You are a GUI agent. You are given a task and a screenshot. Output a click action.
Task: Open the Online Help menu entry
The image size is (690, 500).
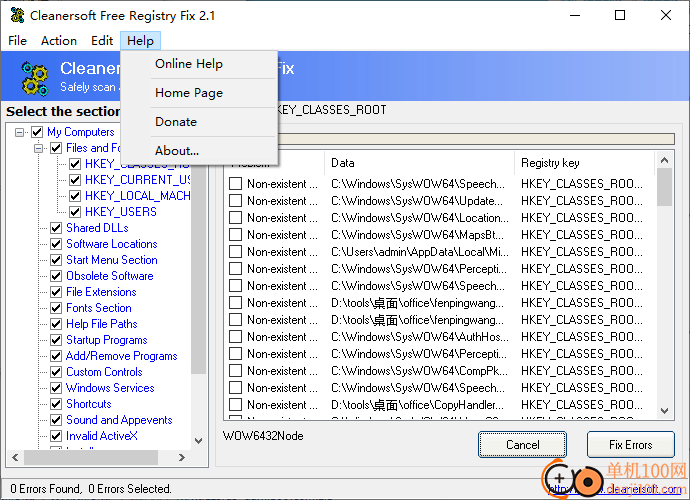(x=189, y=64)
